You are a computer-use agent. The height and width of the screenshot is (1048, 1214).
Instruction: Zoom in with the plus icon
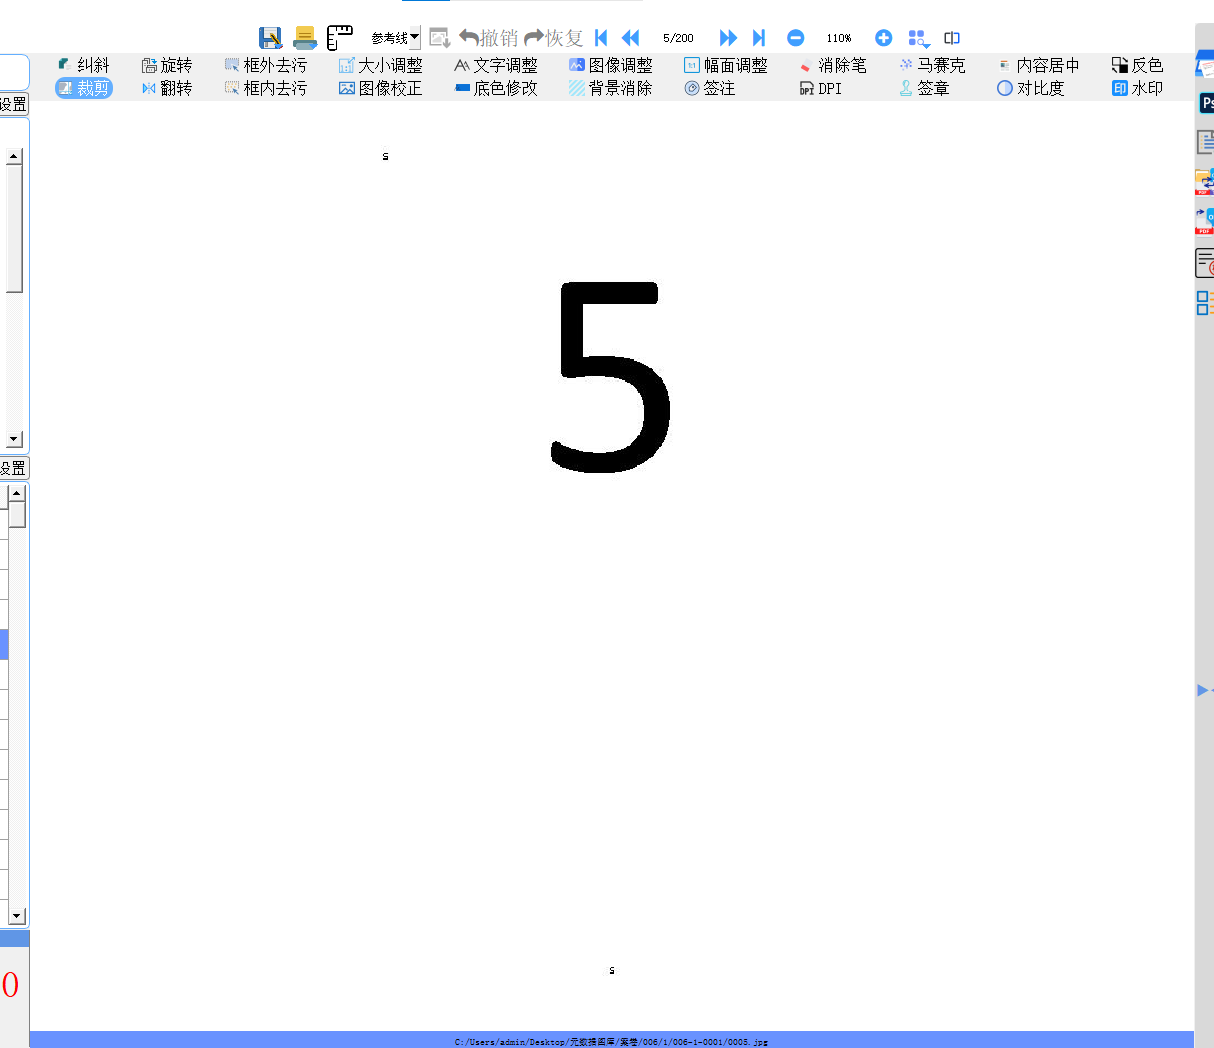[883, 38]
